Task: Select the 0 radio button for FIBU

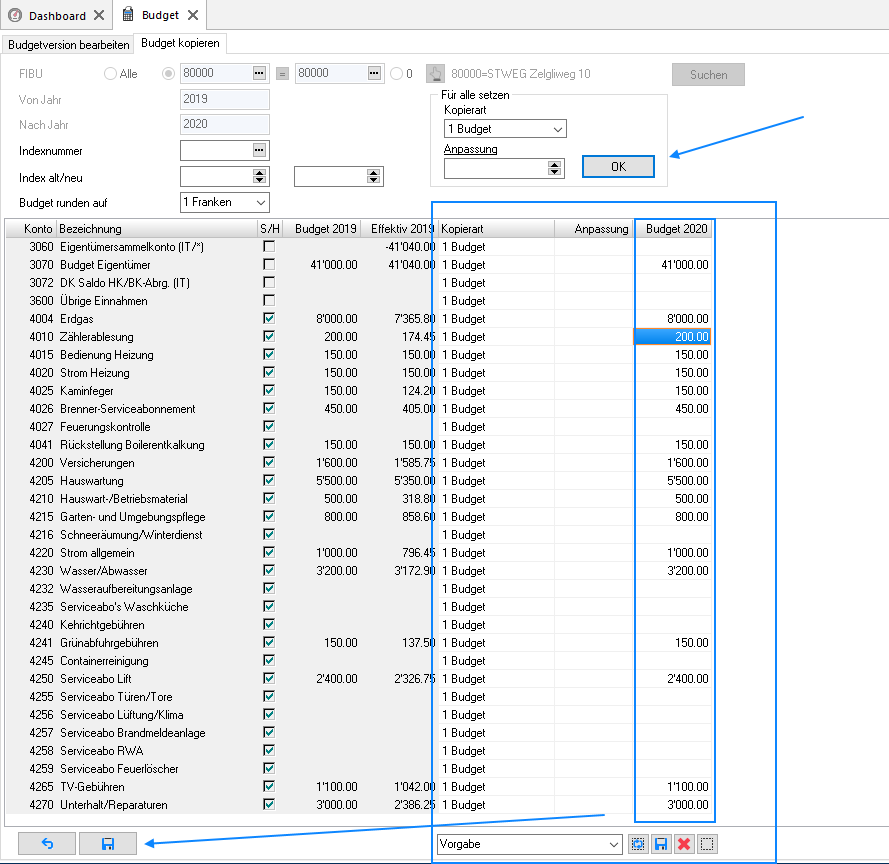Action: coord(397,74)
